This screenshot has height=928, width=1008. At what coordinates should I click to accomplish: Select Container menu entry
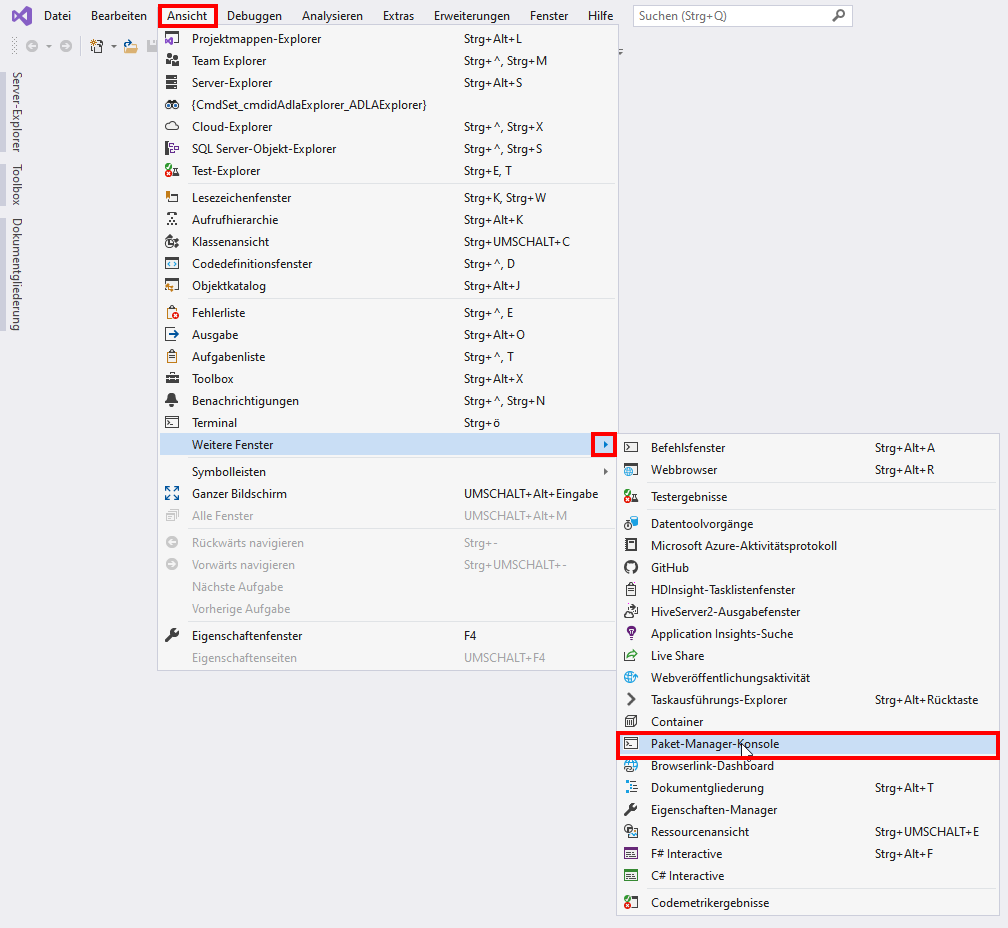[x=807, y=722]
